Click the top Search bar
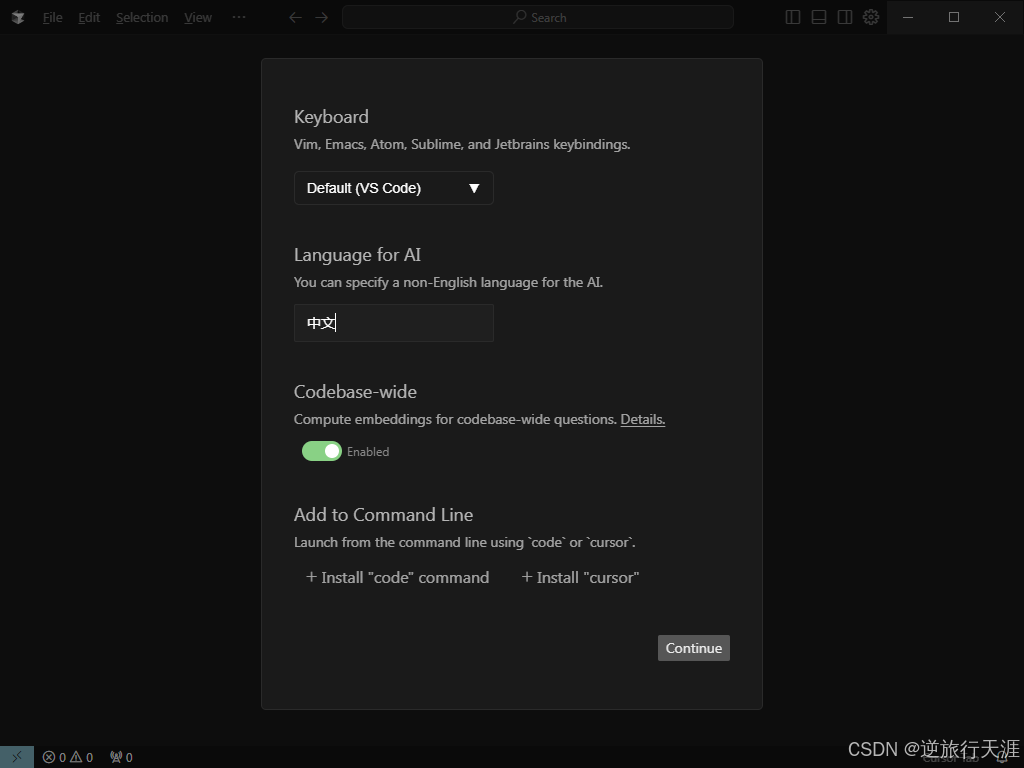Image resolution: width=1024 pixels, height=768 pixels. pyautogui.click(x=538, y=18)
